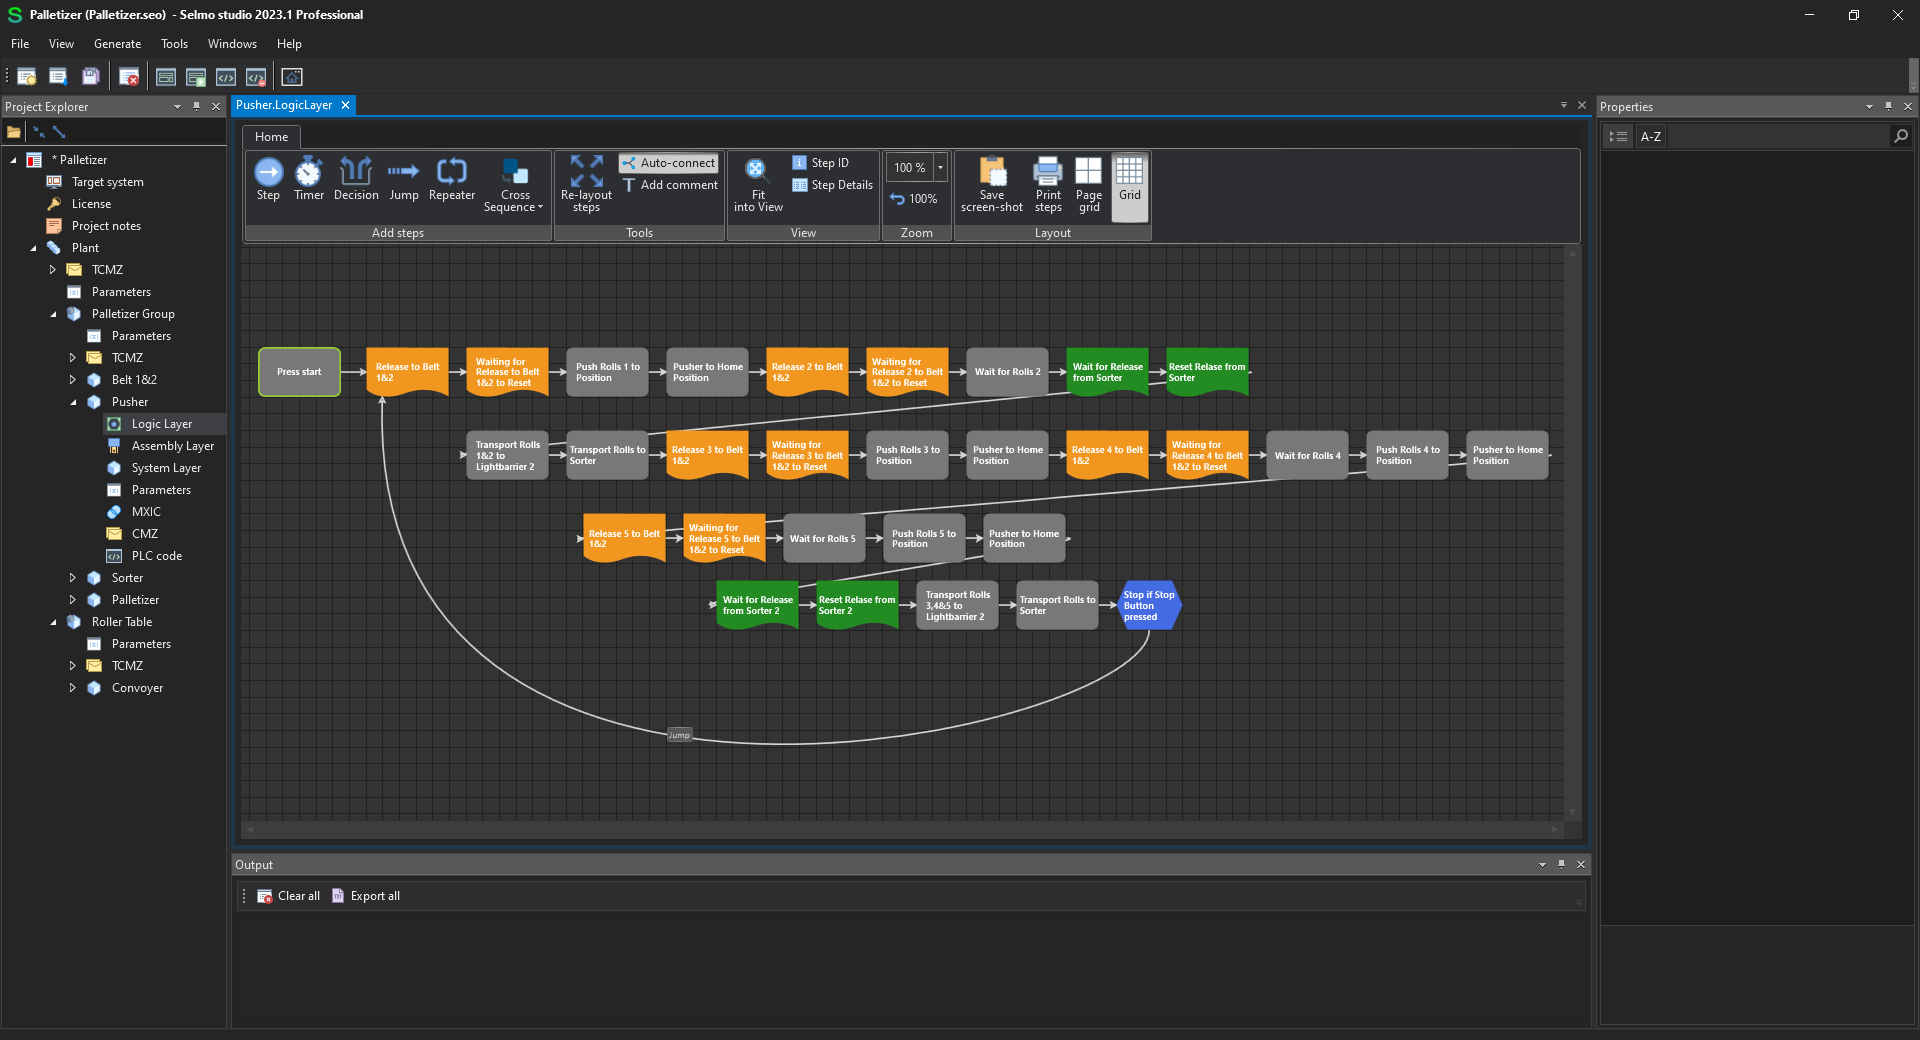Toggle the Grid layout display

[1128, 185]
